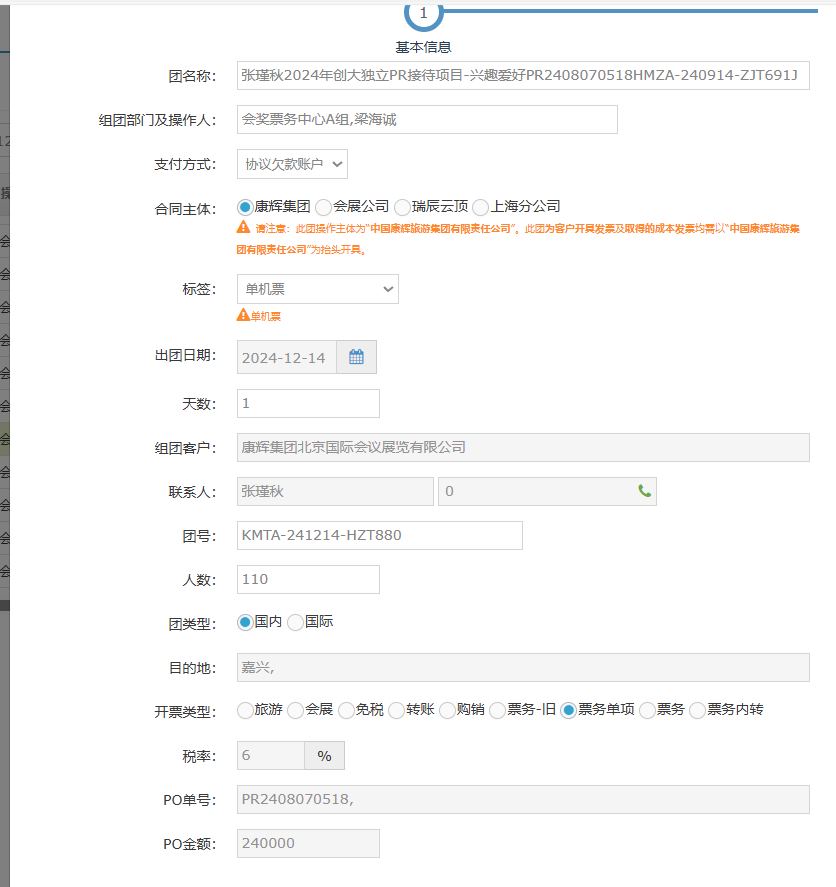Click the percent sign beside tax rate

click(324, 756)
